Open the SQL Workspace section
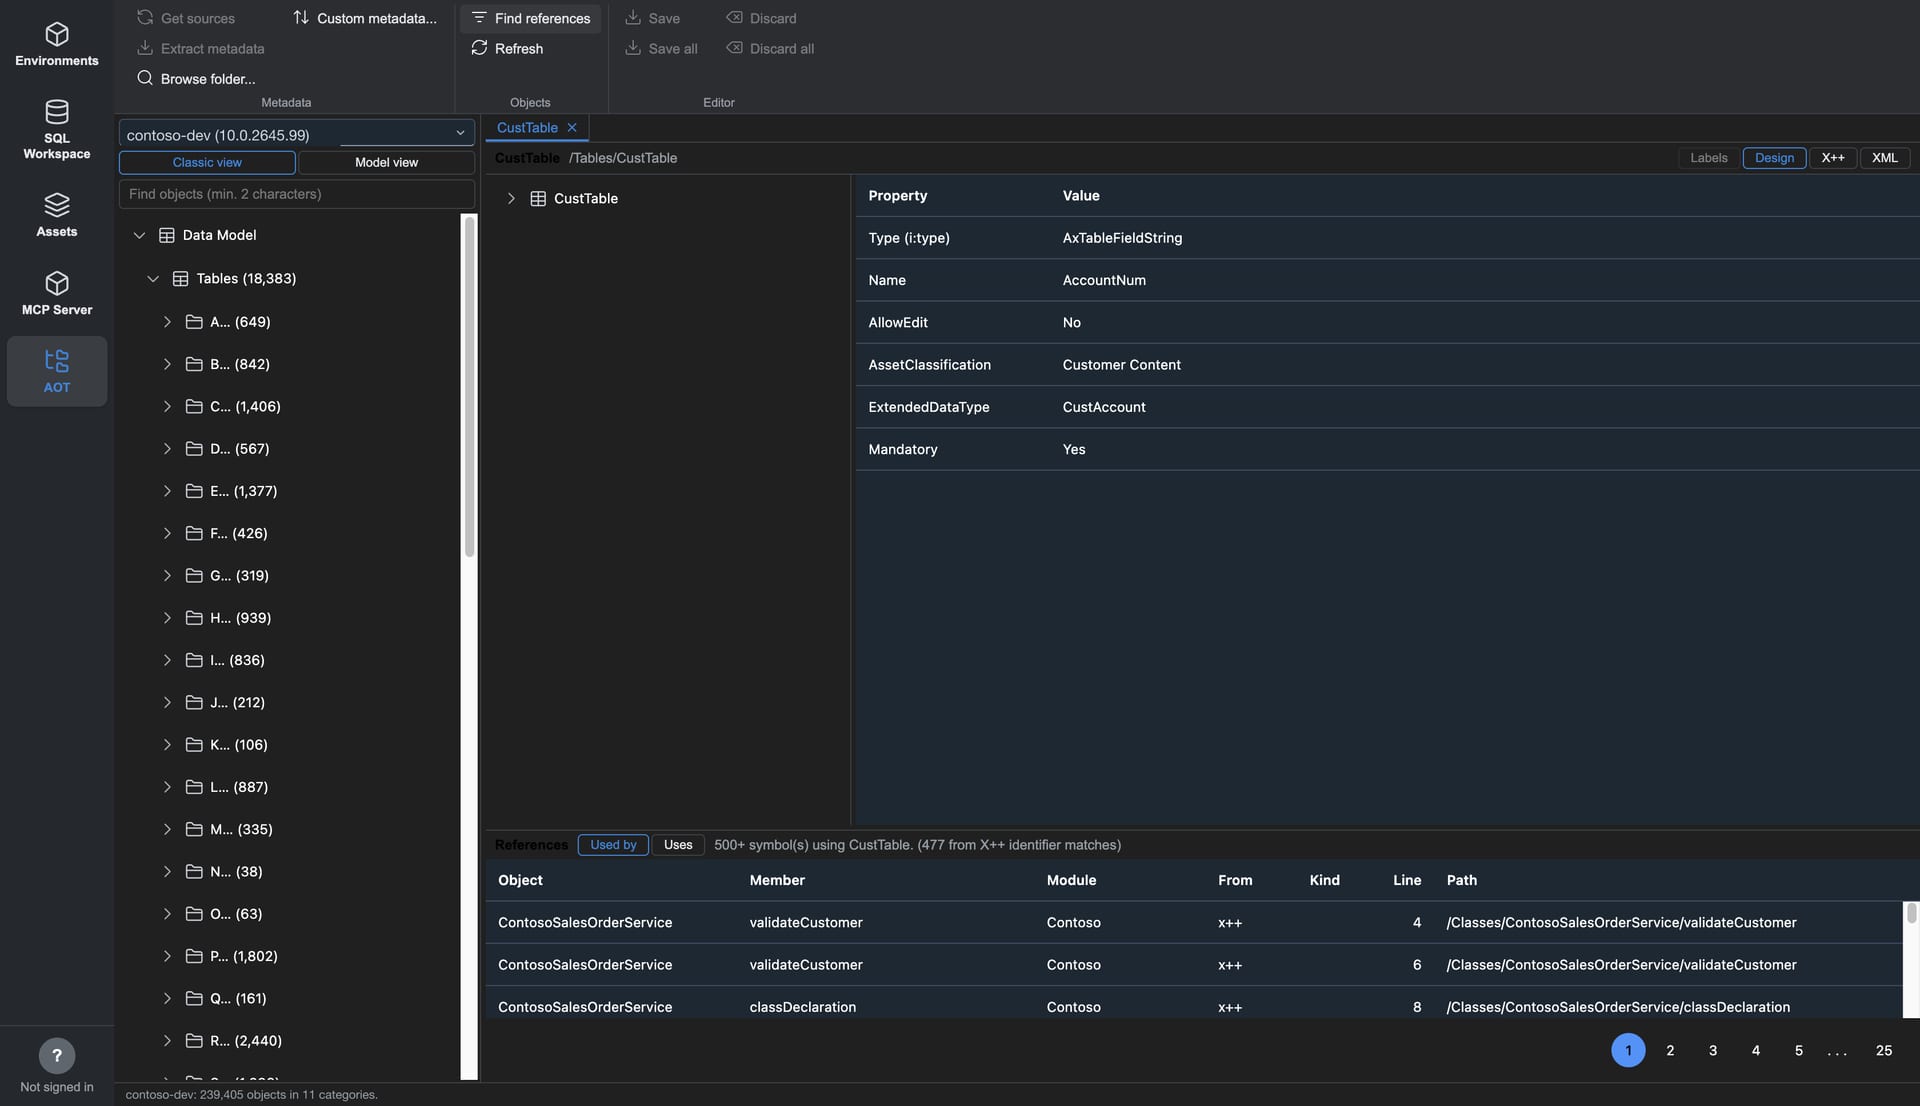This screenshot has width=1920, height=1106. pyautogui.click(x=57, y=130)
